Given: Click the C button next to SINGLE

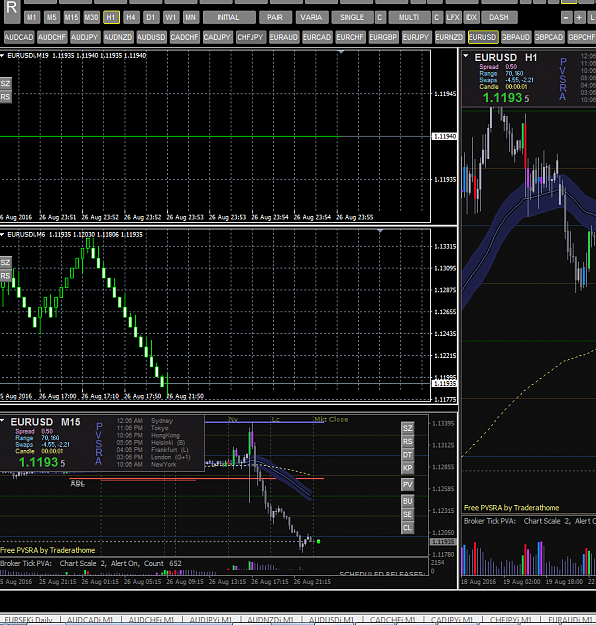Looking at the screenshot, I should click(380, 18).
